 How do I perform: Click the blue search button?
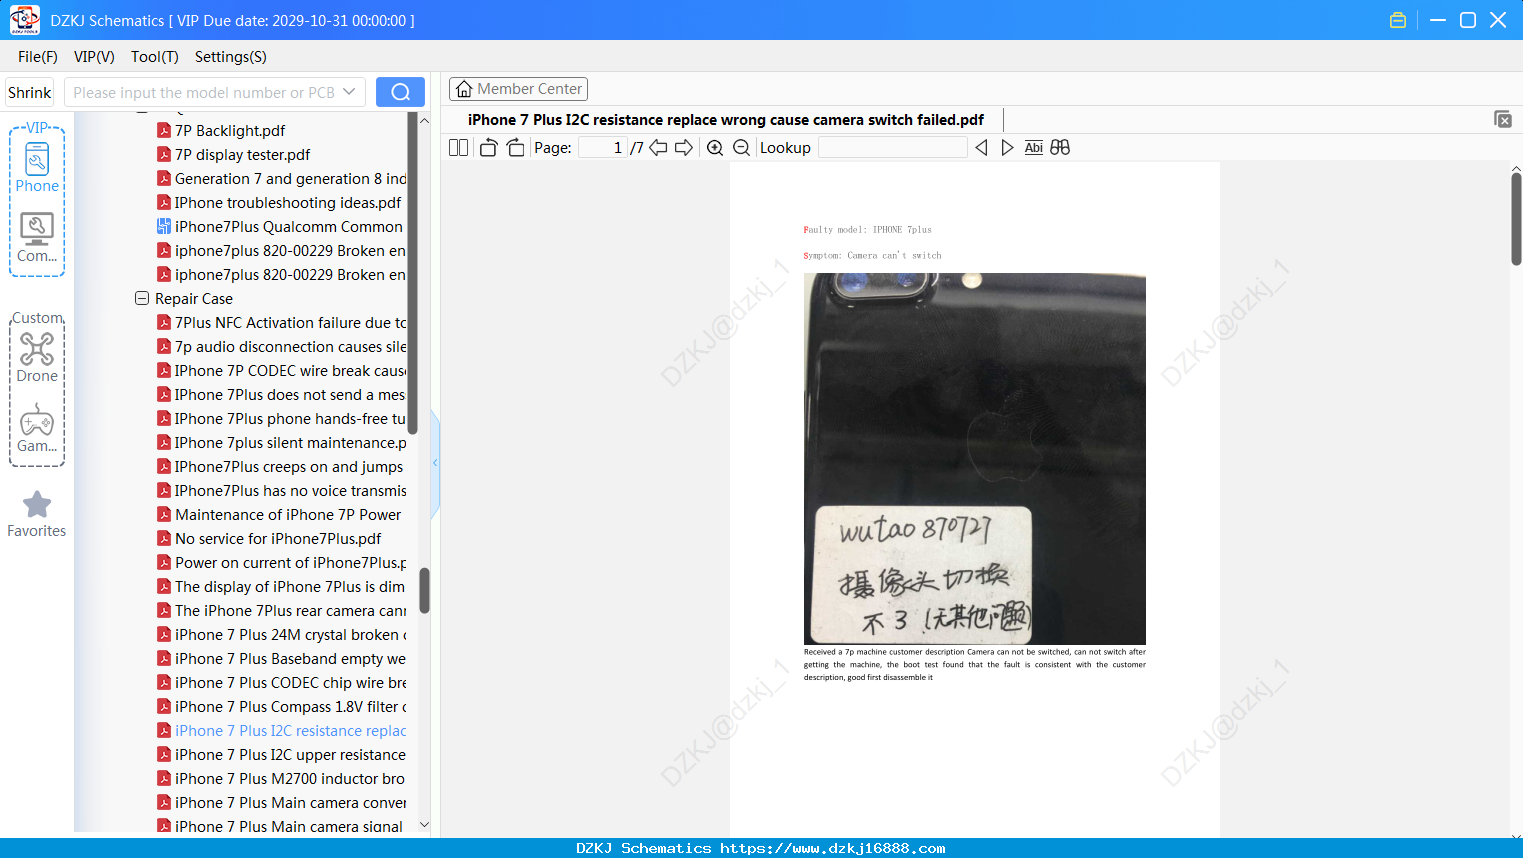pos(400,92)
